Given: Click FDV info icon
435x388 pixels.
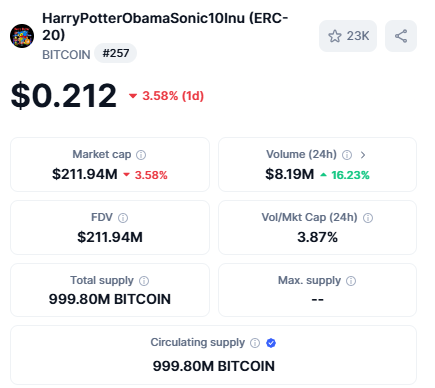Looking at the screenshot, I should pyautogui.click(x=123, y=218).
